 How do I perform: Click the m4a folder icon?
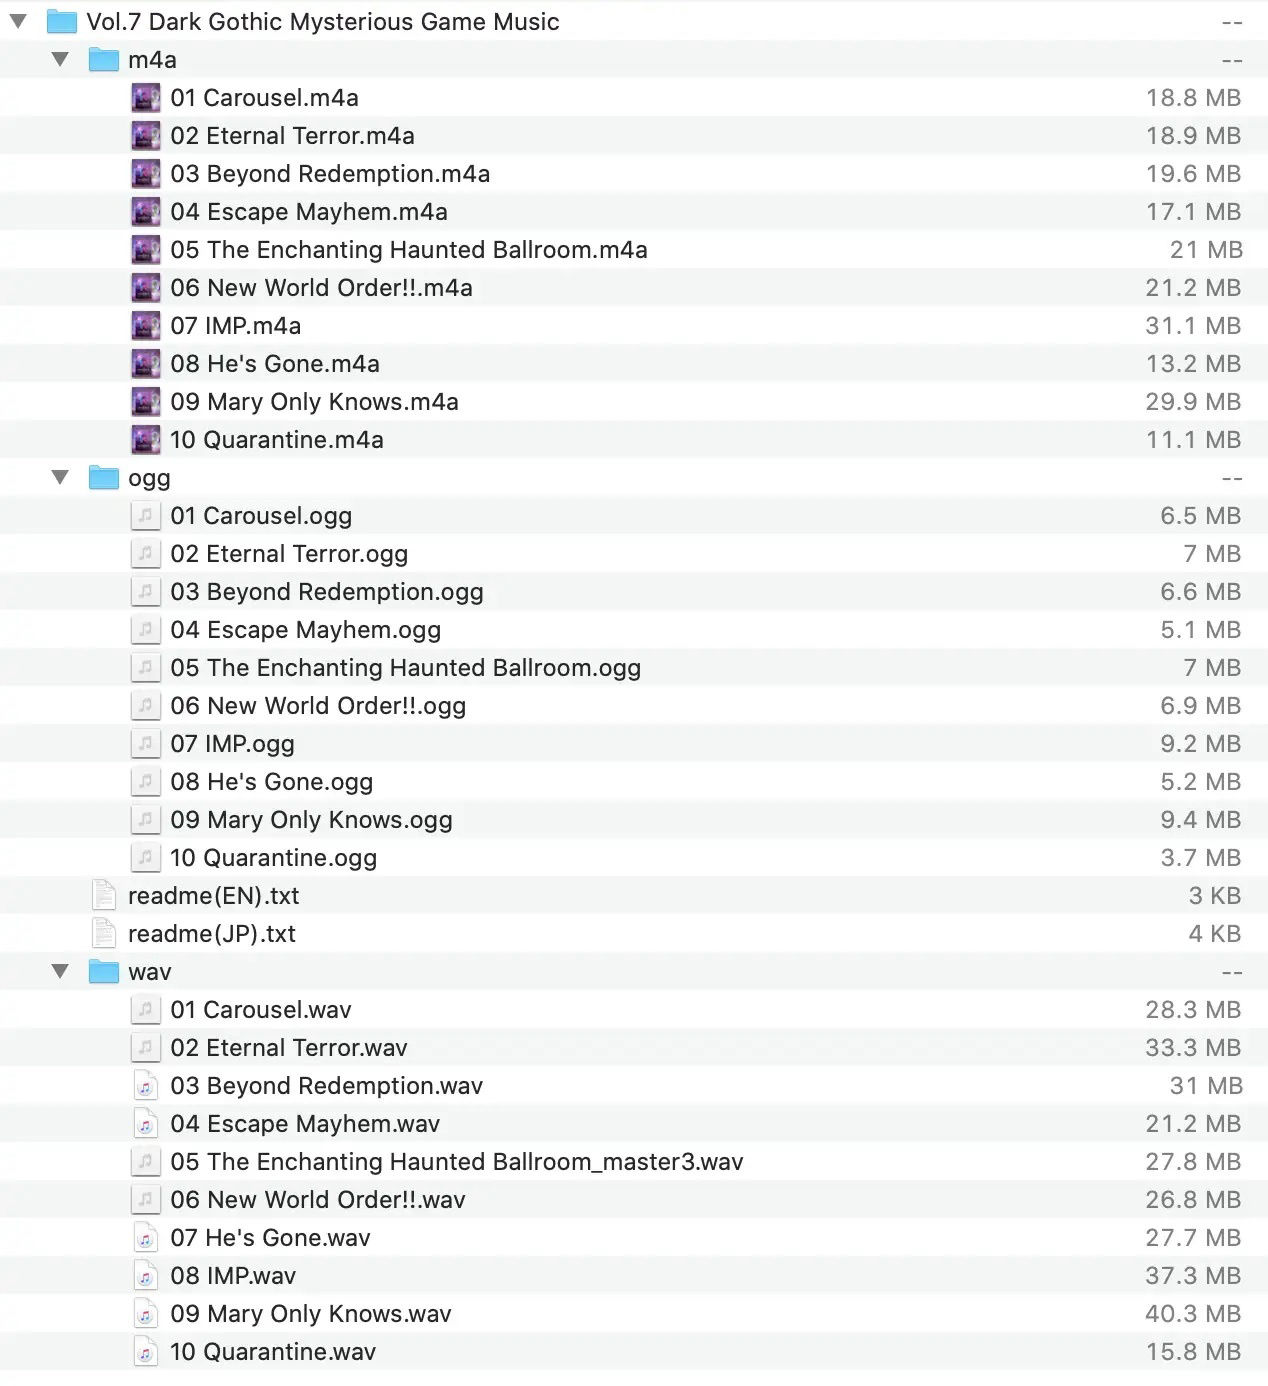pos(103,60)
